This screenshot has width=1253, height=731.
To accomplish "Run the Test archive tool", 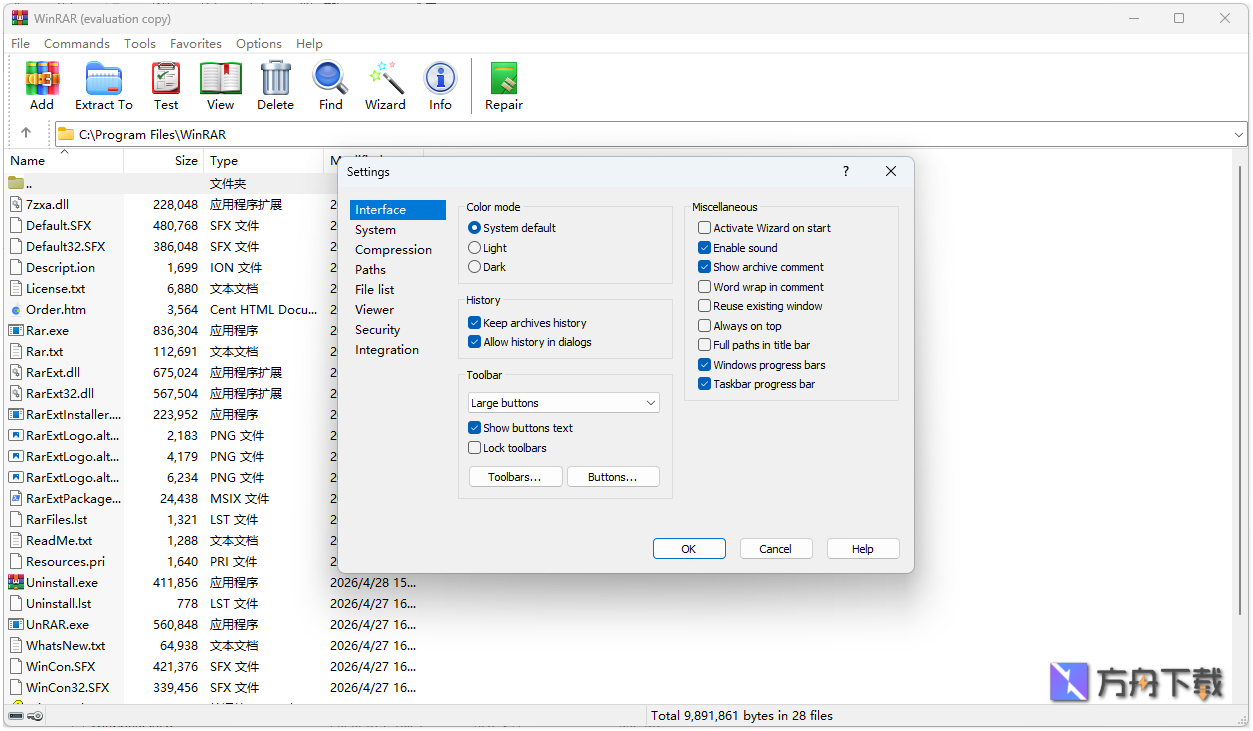I will click(x=166, y=86).
